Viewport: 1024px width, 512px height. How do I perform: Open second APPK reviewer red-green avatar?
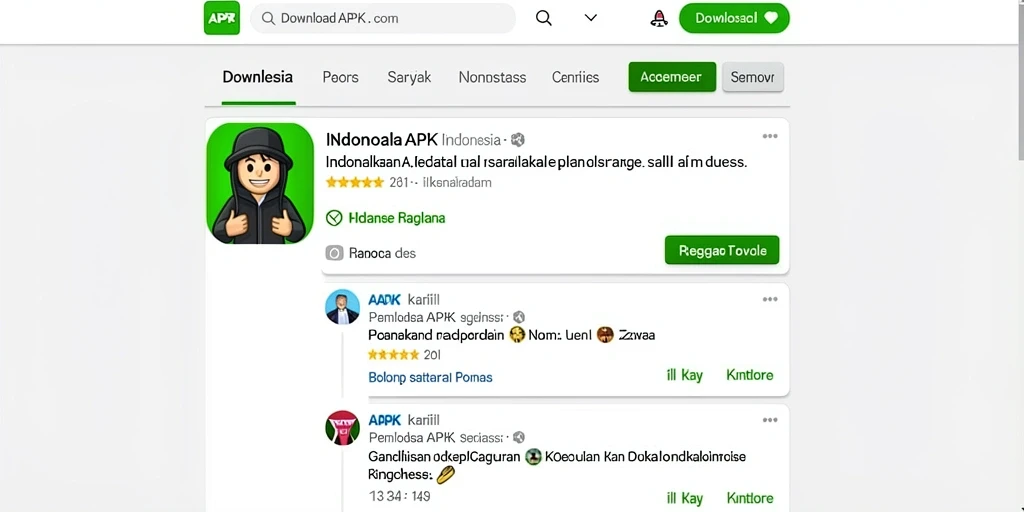[x=342, y=428]
